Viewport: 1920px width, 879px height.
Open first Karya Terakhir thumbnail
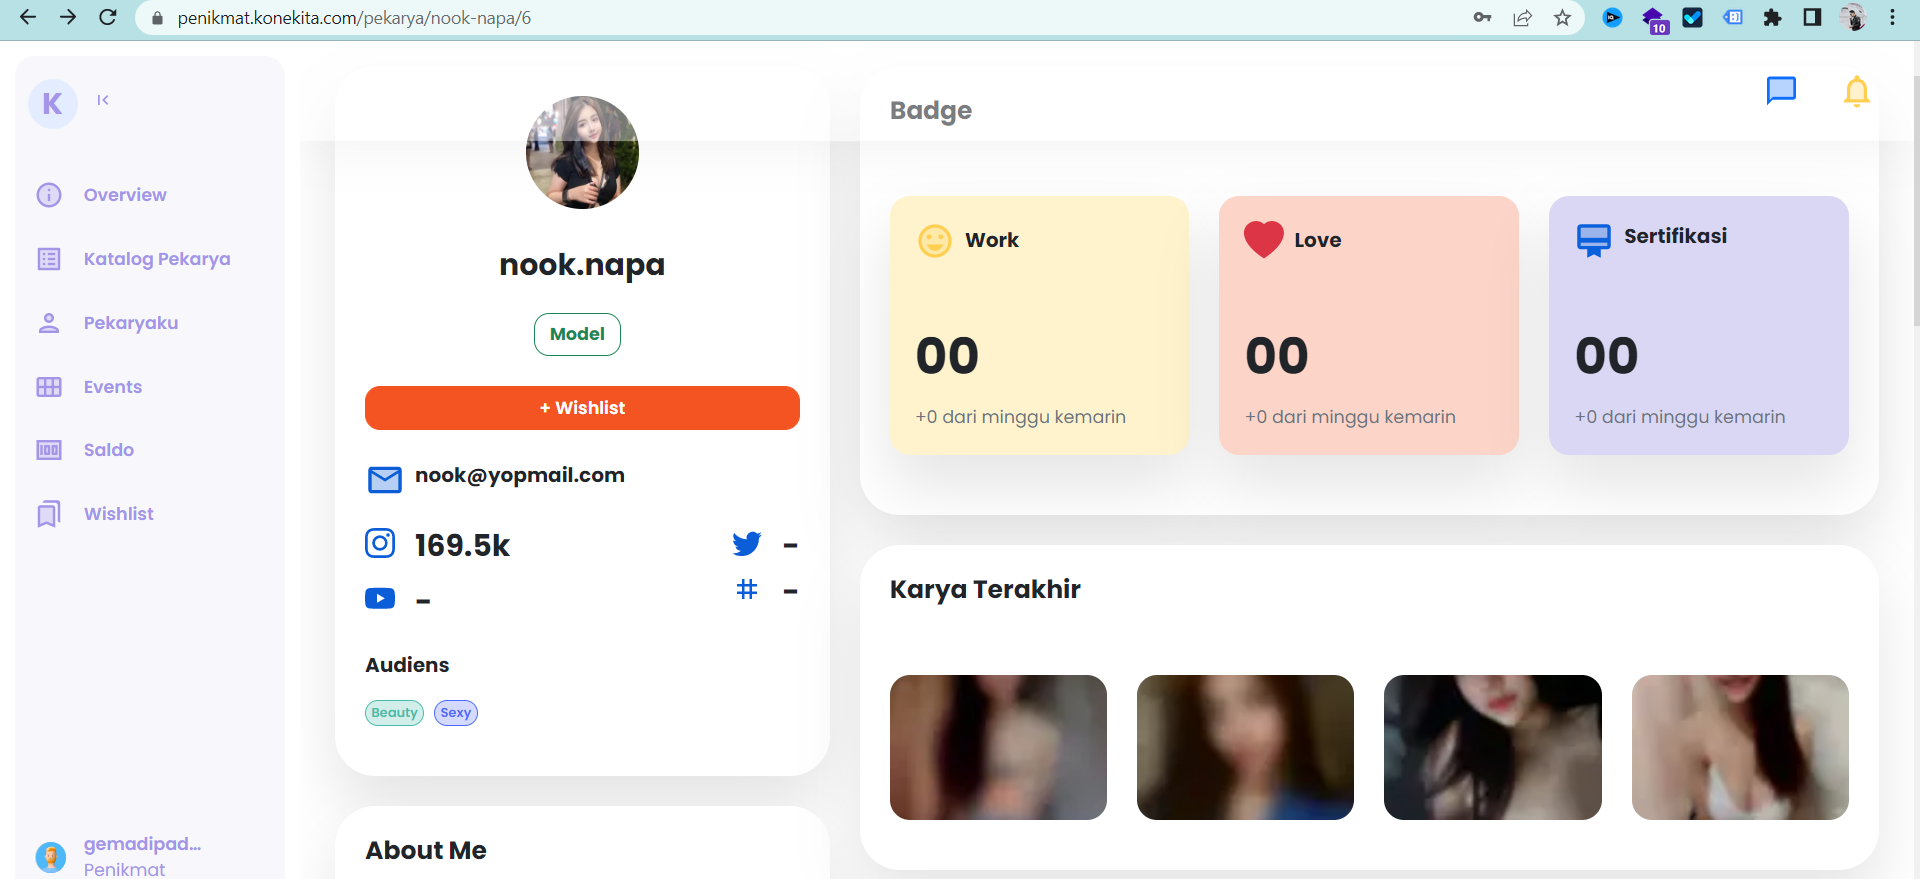point(998,747)
